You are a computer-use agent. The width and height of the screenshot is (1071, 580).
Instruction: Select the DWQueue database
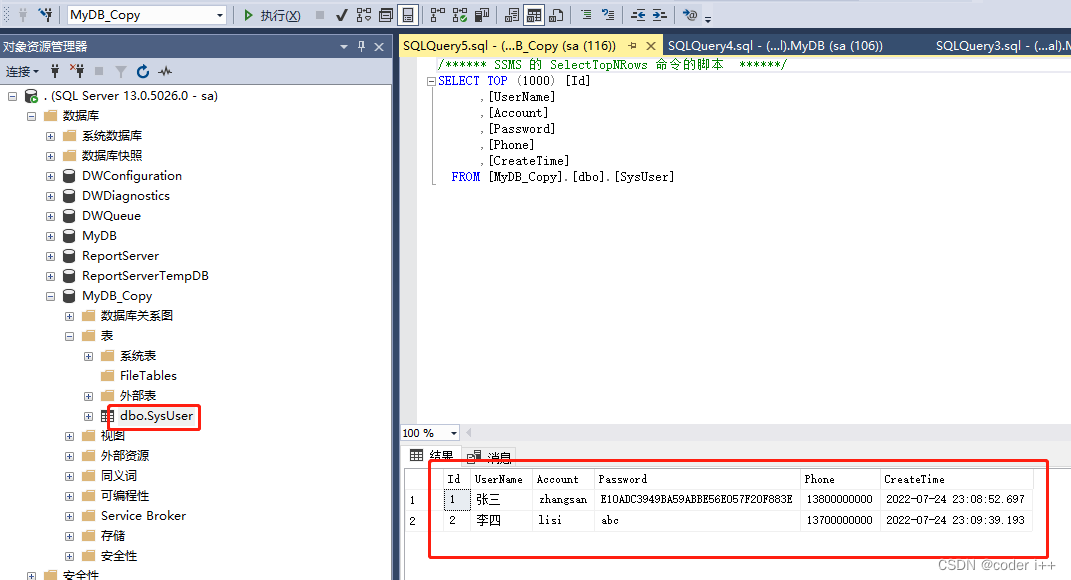click(111, 216)
